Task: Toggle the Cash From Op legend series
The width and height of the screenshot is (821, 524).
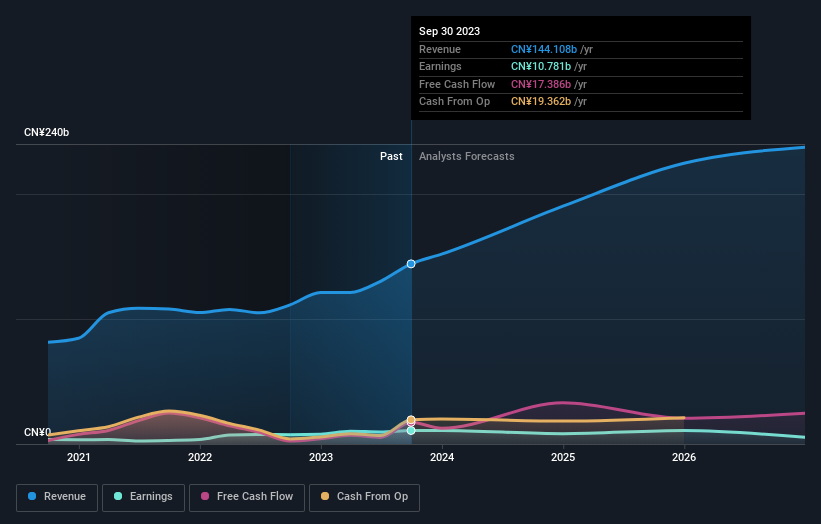Action: click(364, 497)
